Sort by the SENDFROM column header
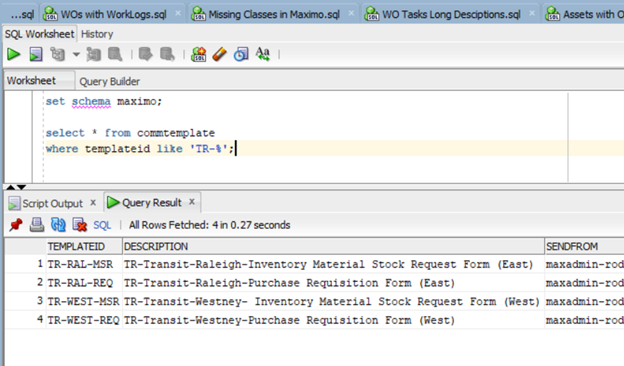The image size is (624, 366). point(584,247)
